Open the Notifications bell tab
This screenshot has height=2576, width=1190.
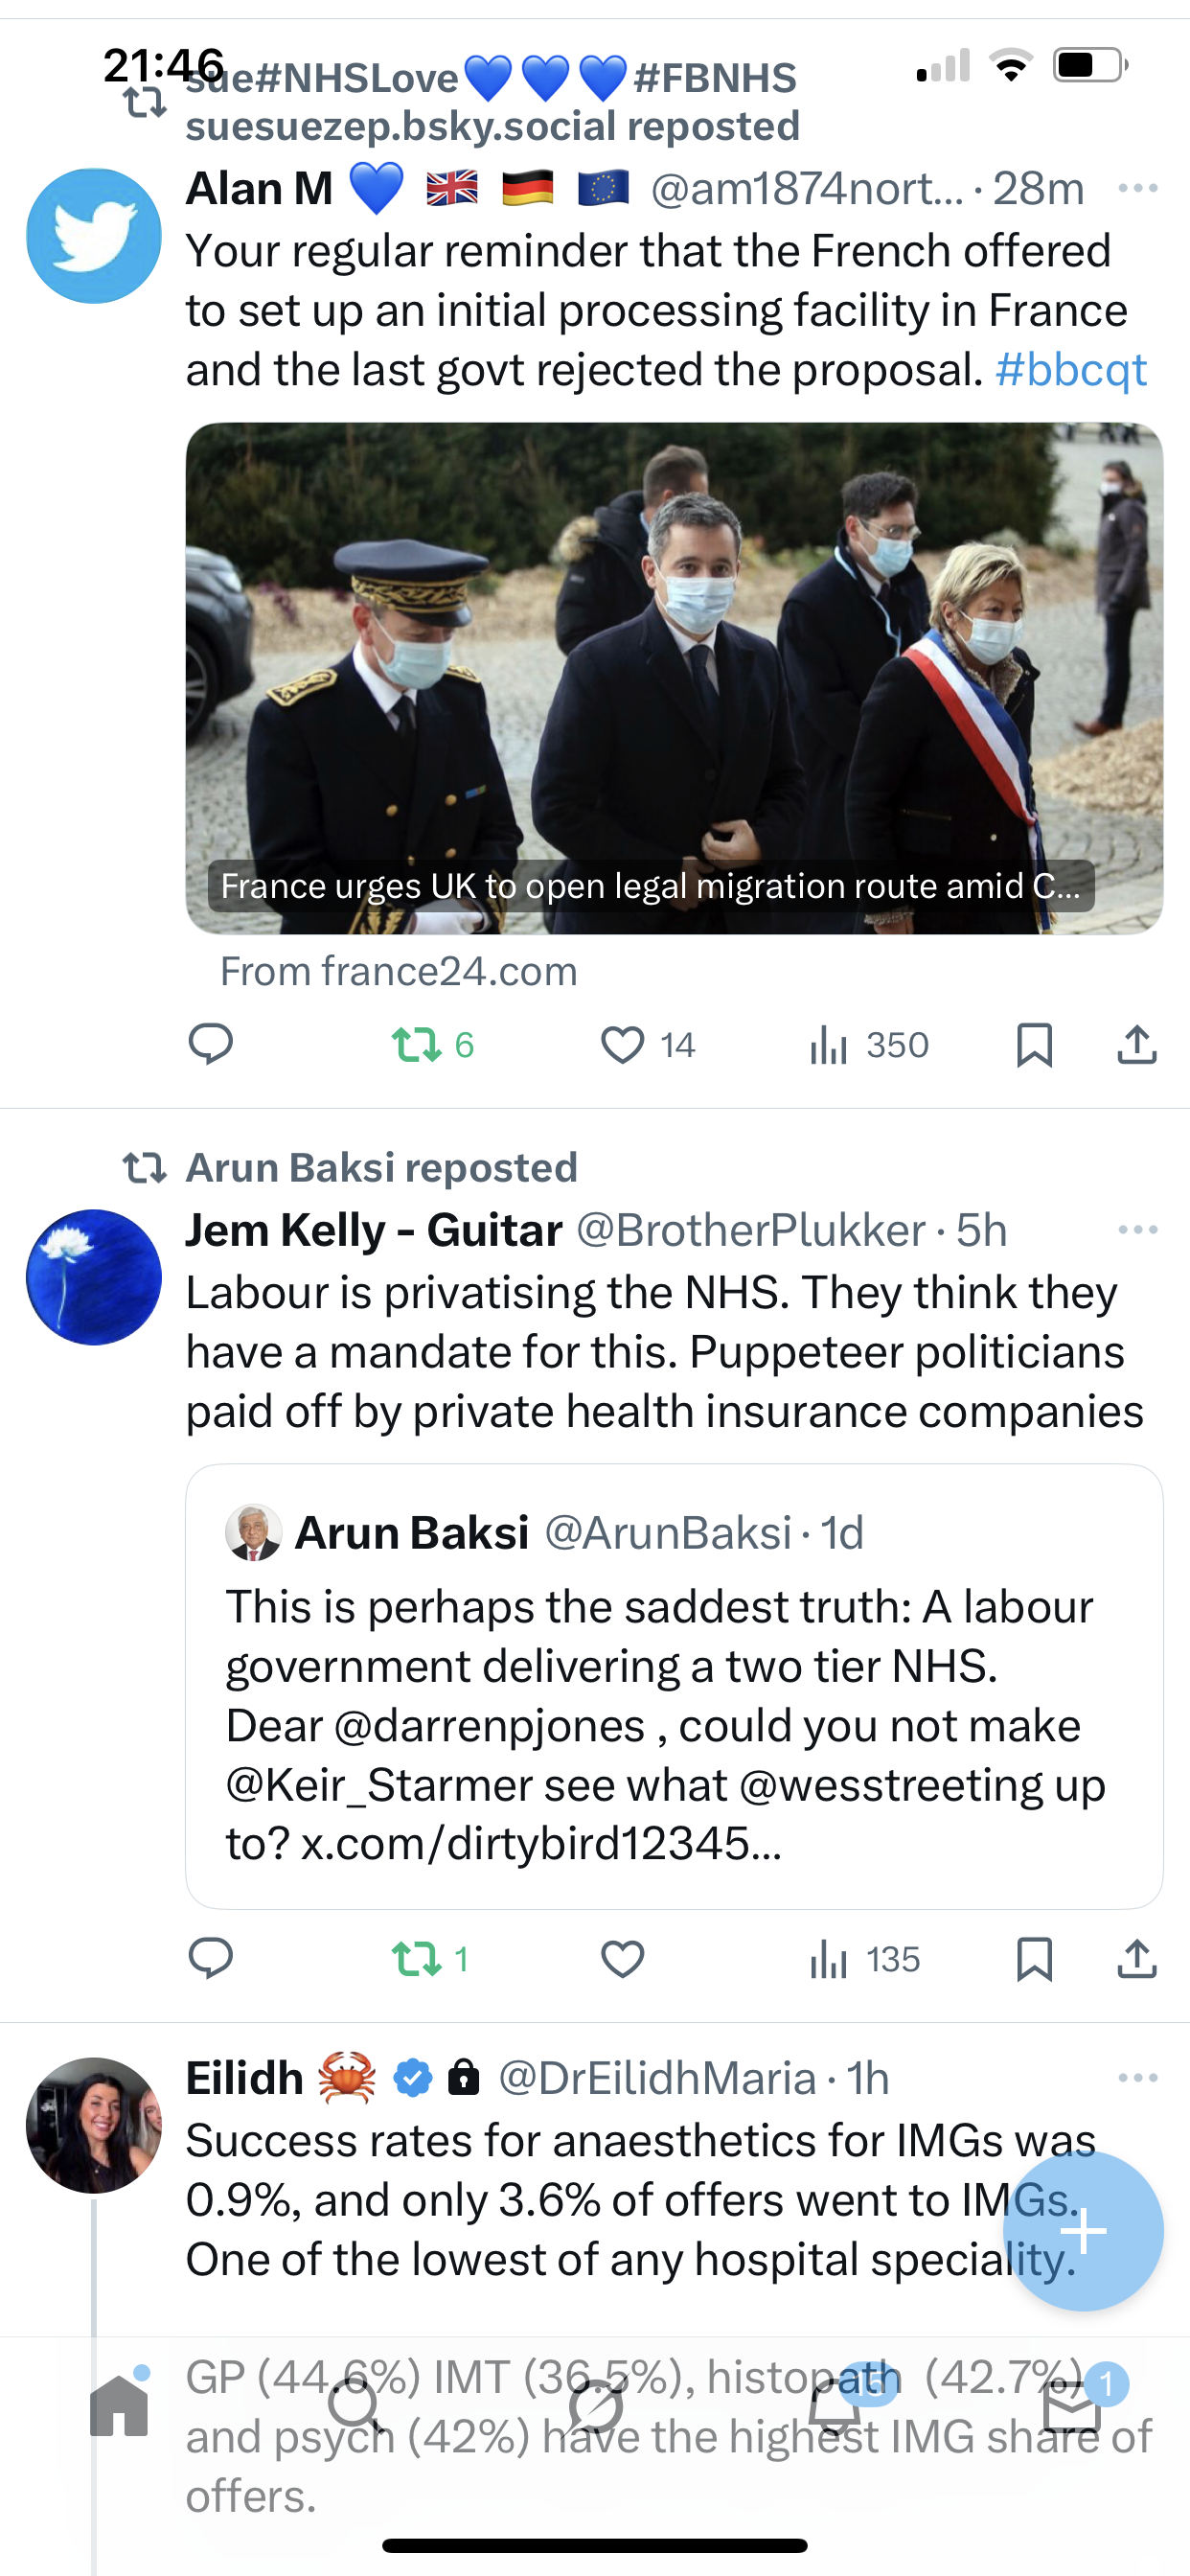833,2405
